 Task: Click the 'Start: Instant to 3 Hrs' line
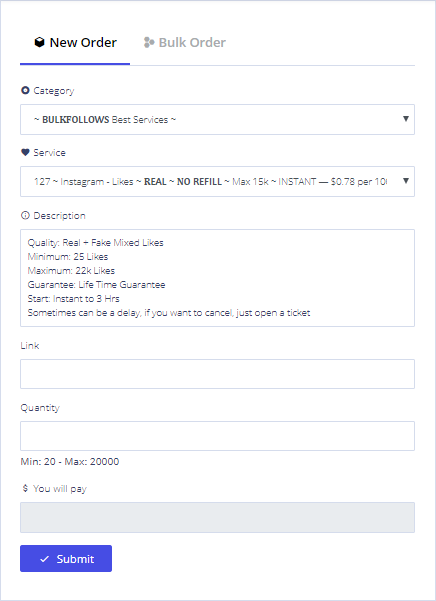click(74, 299)
